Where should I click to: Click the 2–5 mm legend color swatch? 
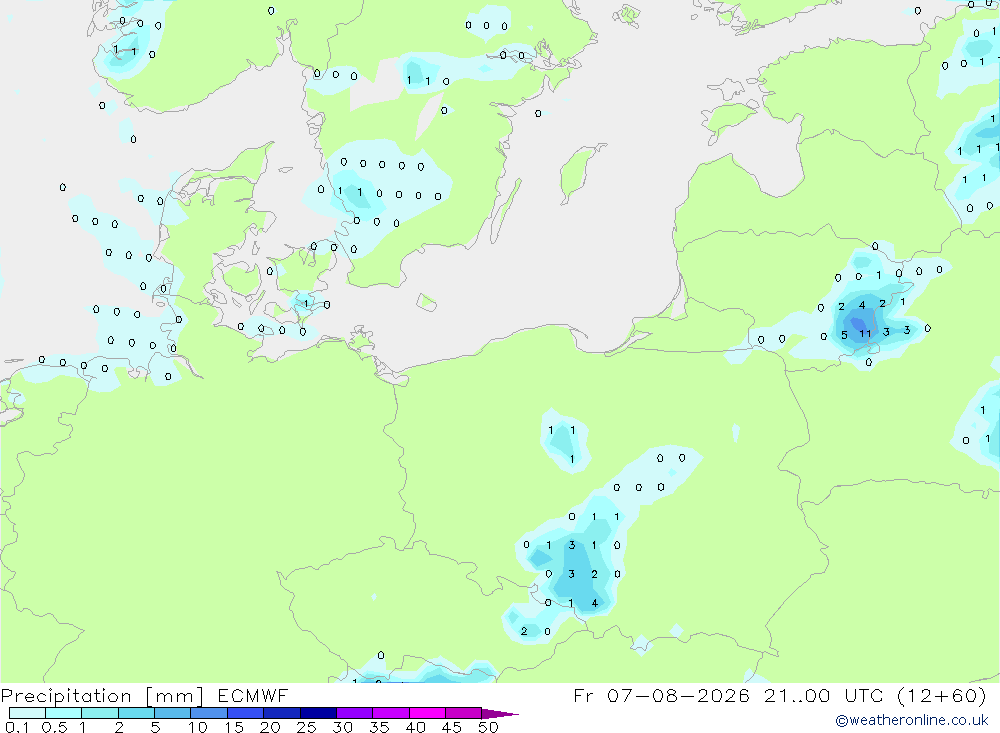[136, 713]
